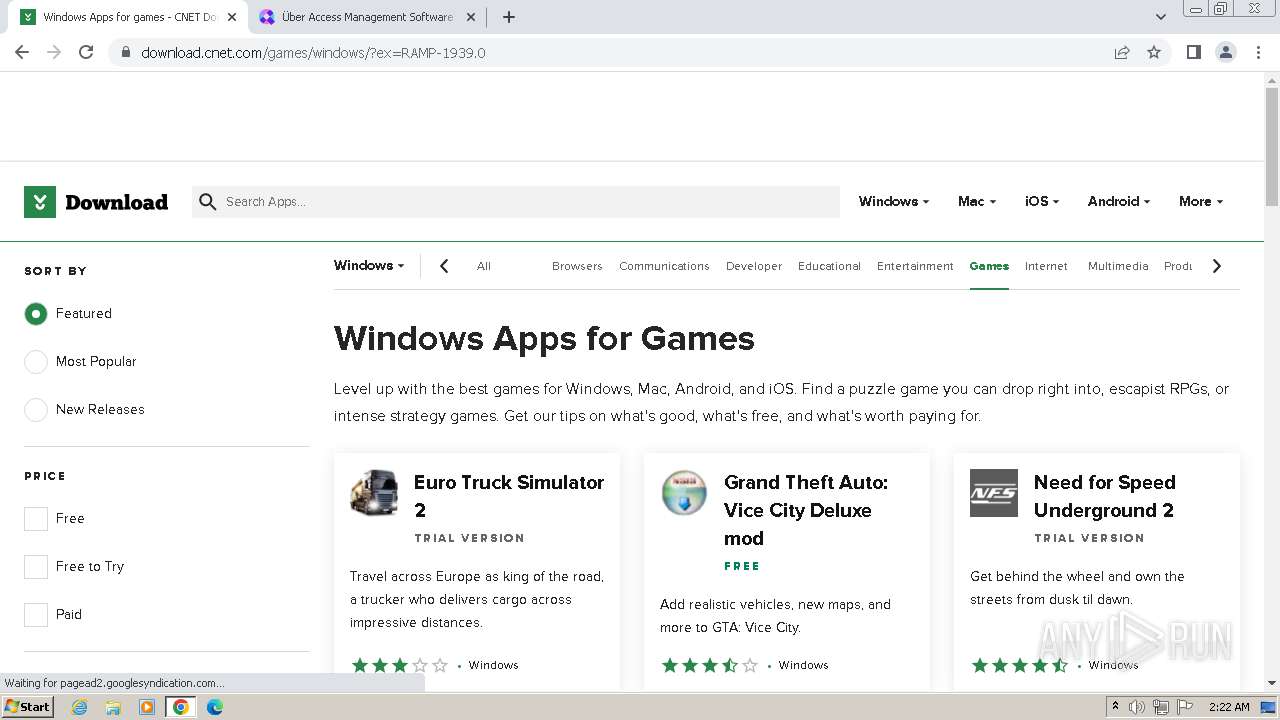Close the Über Access Management Software tab
1280x720 pixels.
pos(471,17)
